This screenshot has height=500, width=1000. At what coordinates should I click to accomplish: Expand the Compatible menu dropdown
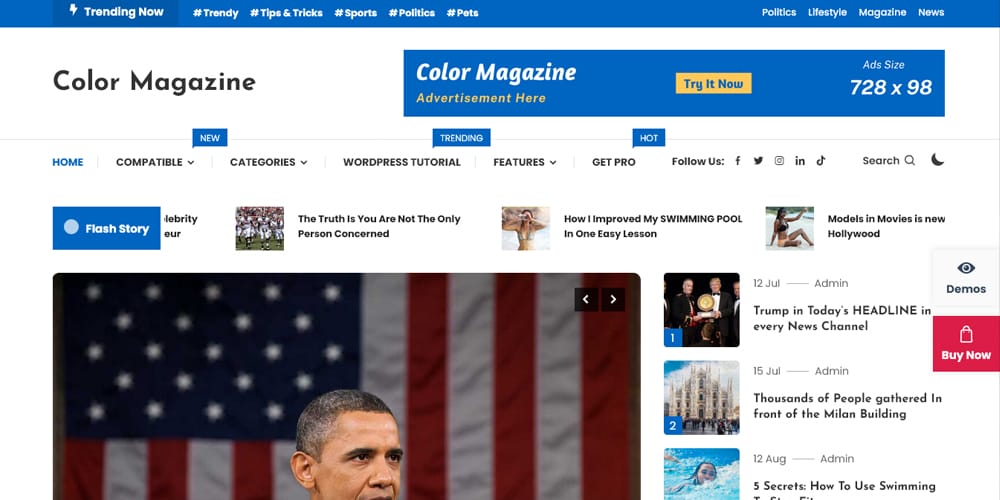click(x=155, y=162)
